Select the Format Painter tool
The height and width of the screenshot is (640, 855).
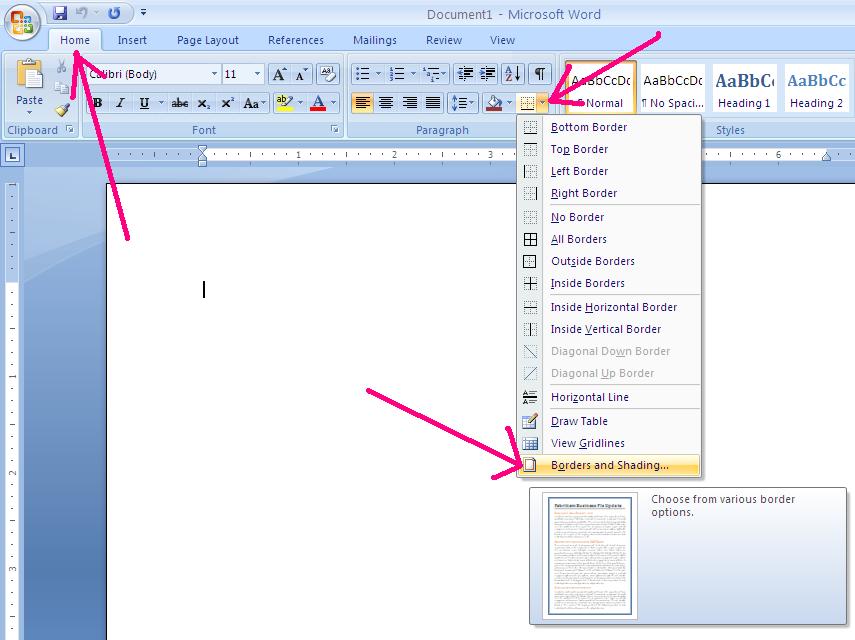click(62, 110)
